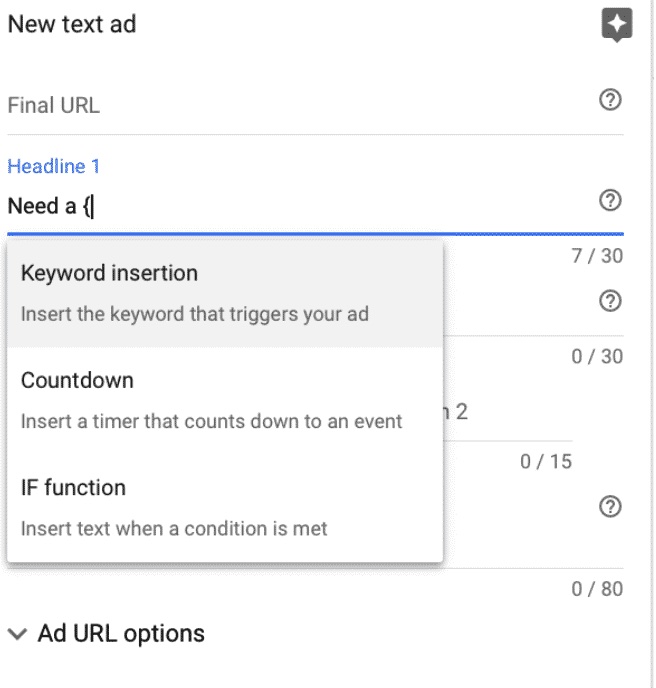Click the Ad URL options label
656x688 pixels.
[121, 634]
